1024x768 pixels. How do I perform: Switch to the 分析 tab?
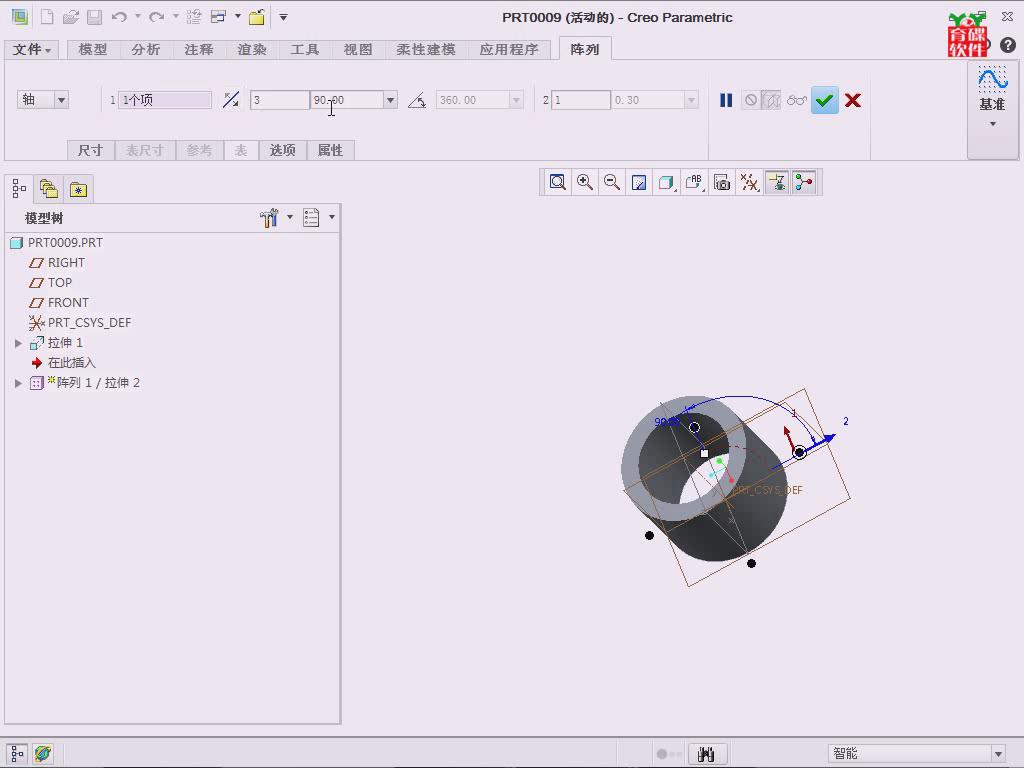point(146,50)
